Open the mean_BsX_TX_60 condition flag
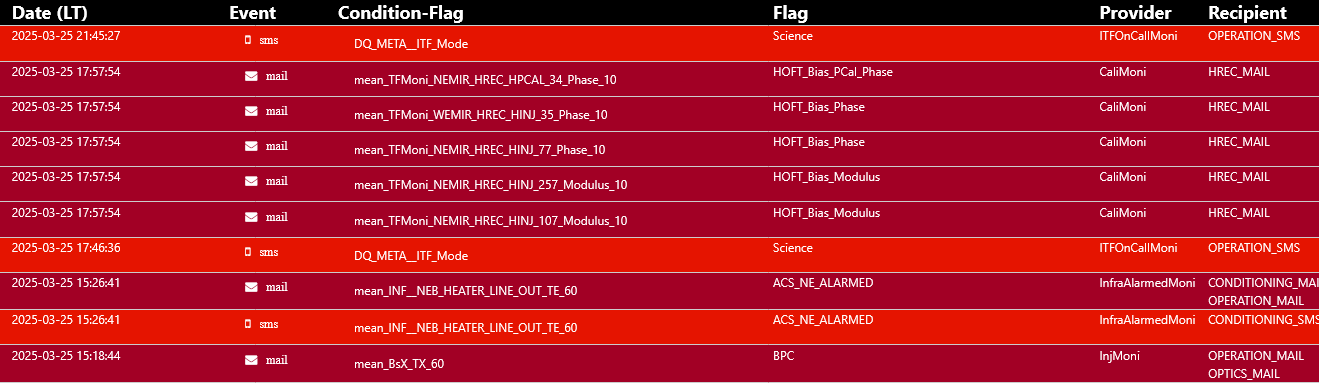 pyautogui.click(x=399, y=364)
